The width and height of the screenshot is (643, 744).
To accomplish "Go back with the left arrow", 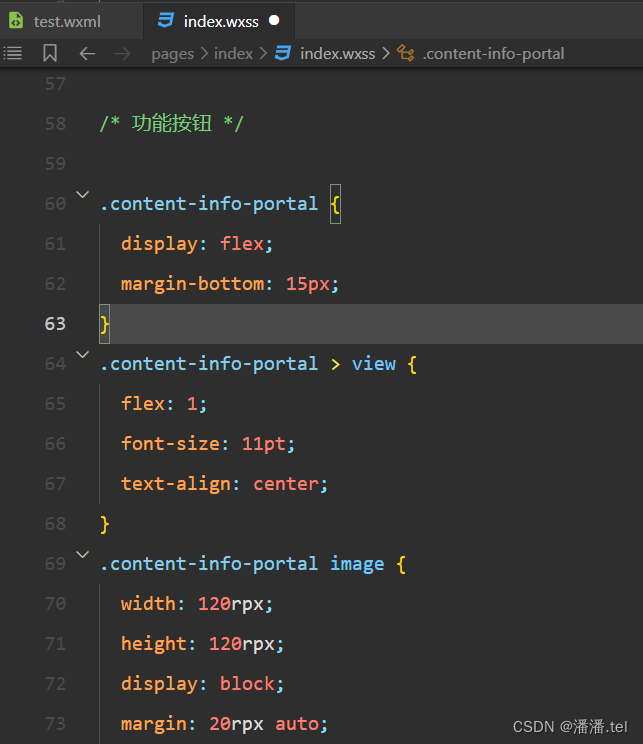I will (87, 54).
